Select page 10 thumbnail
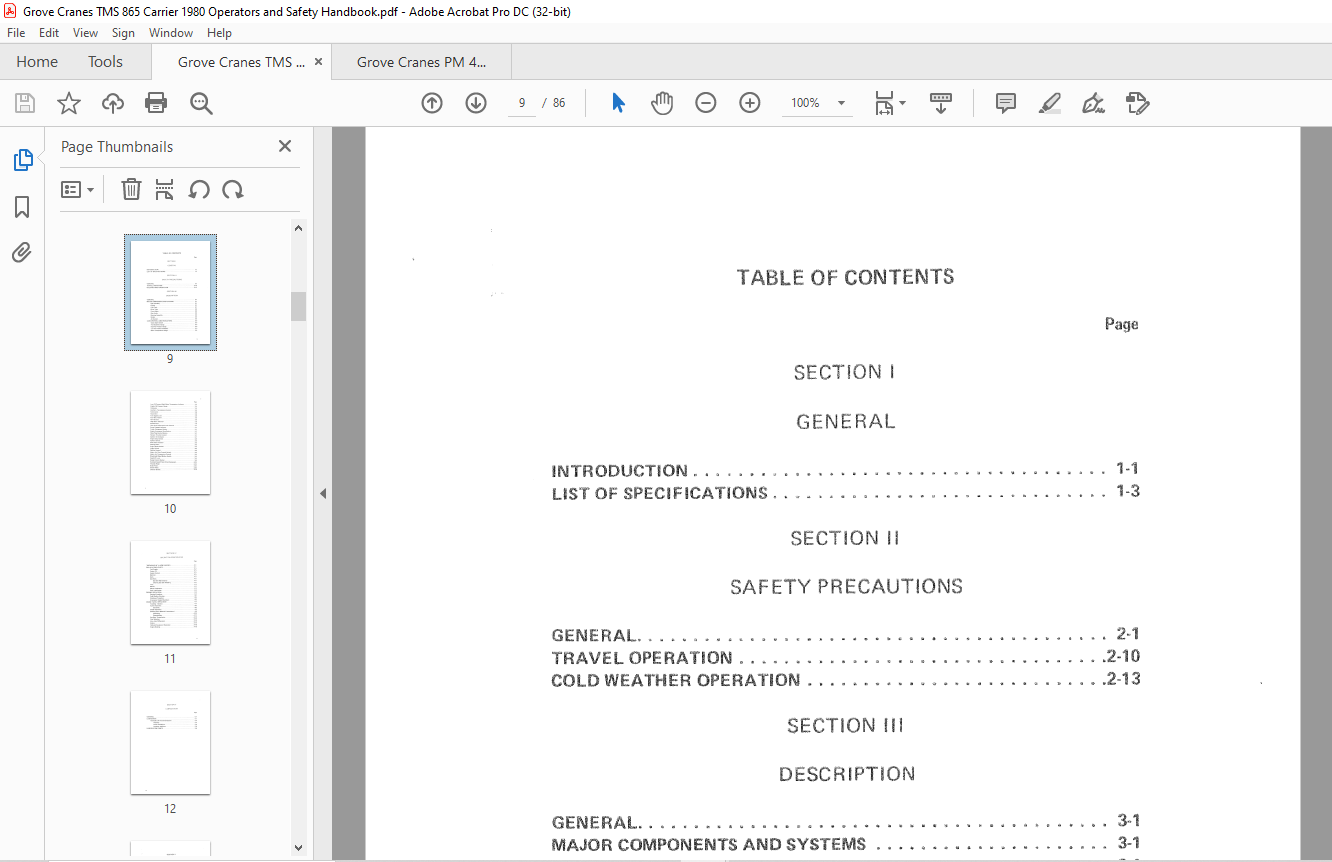Viewport: 1332px width, 862px height. (170, 442)
